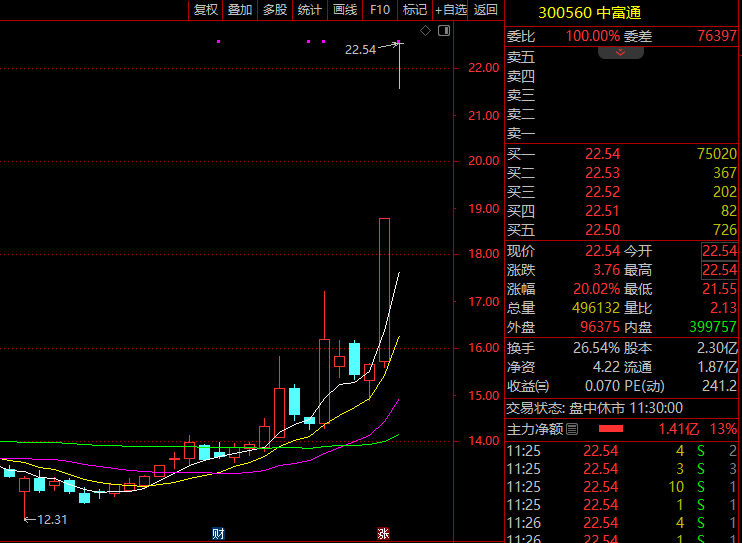
Task: Click the 买一 volume 75020
Action: tap(717, 154)
